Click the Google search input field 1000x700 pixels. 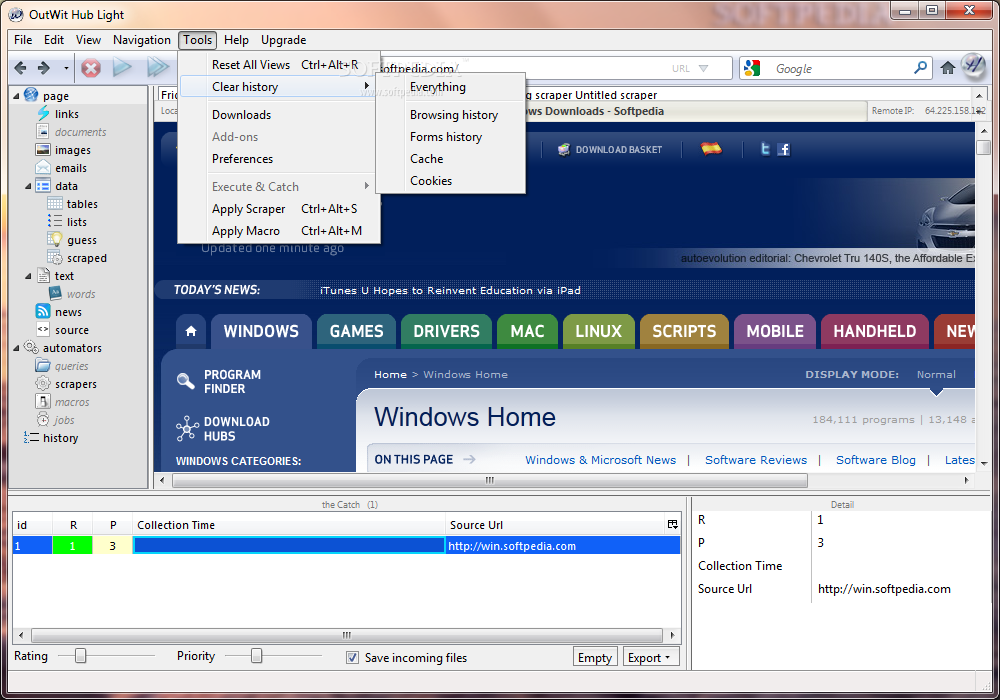pos(835,68)
